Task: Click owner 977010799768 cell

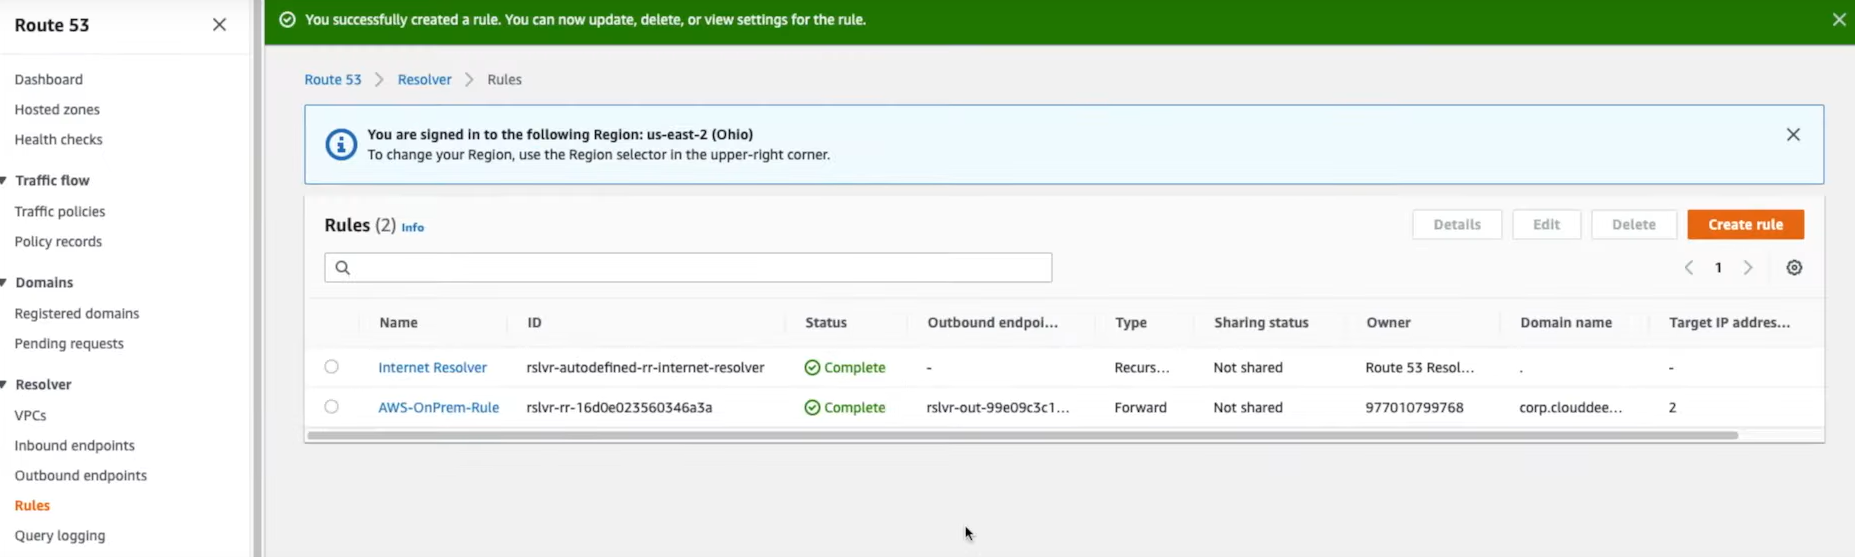Action: [x=1414, y=407]
